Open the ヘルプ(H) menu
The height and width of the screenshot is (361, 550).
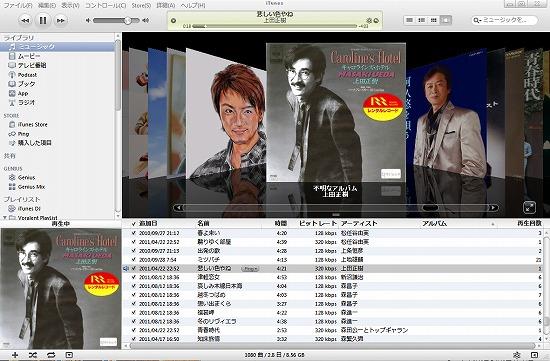click(x=193, y=5)
